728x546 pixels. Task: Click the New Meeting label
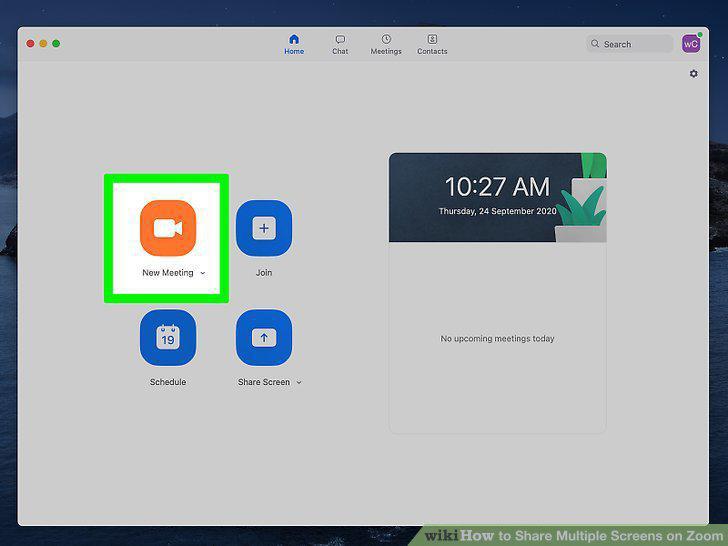[x=168, y=273]
